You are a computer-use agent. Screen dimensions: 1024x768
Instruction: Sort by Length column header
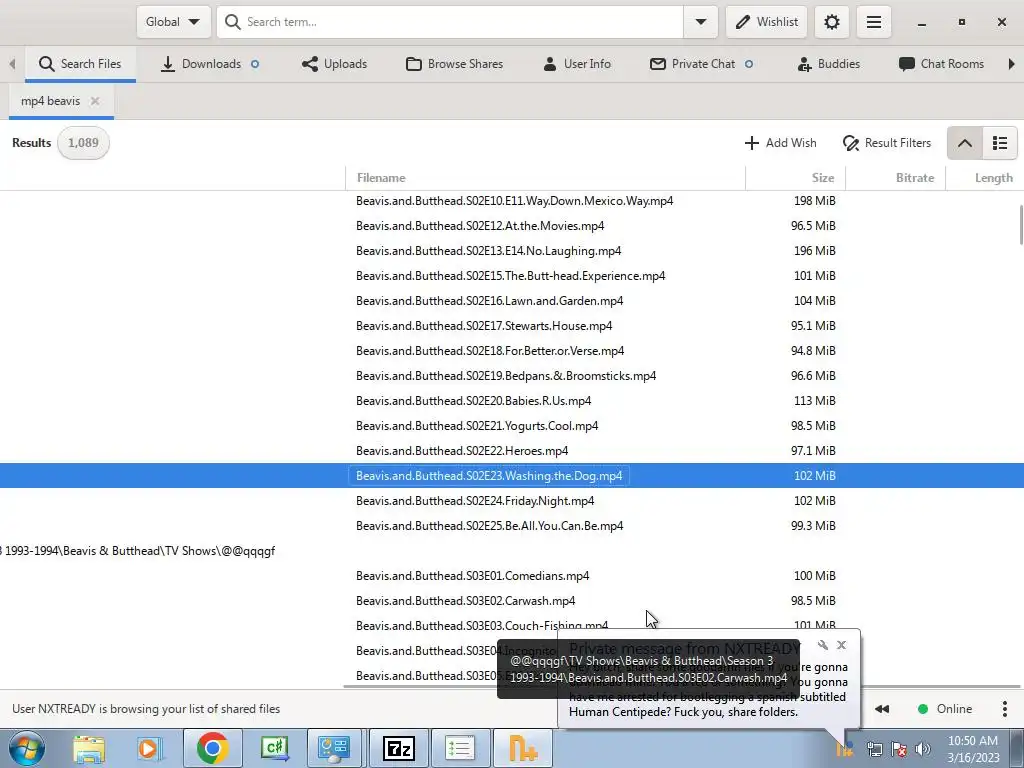985,178
